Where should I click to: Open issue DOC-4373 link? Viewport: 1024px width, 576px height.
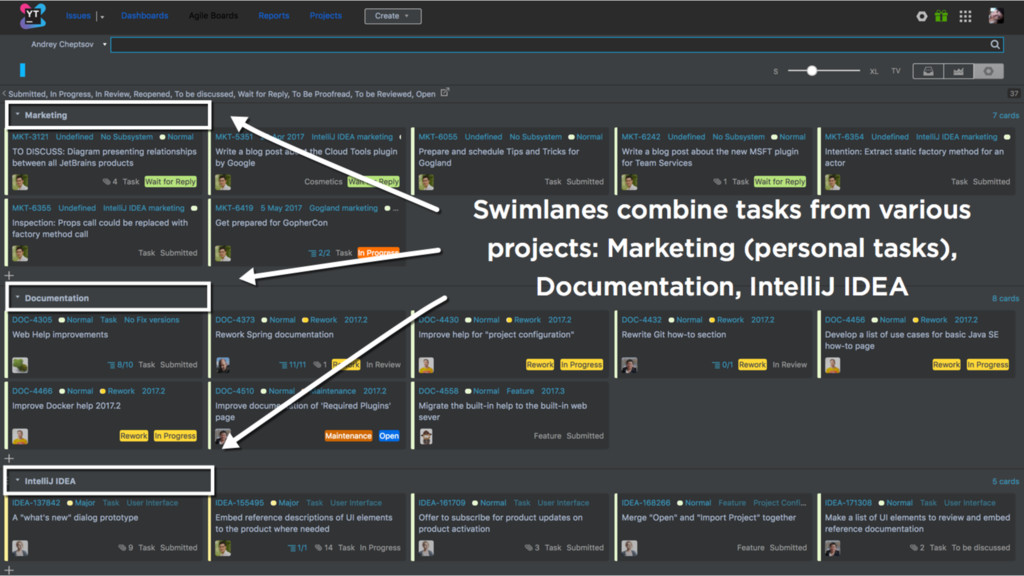tap(235, 319)
